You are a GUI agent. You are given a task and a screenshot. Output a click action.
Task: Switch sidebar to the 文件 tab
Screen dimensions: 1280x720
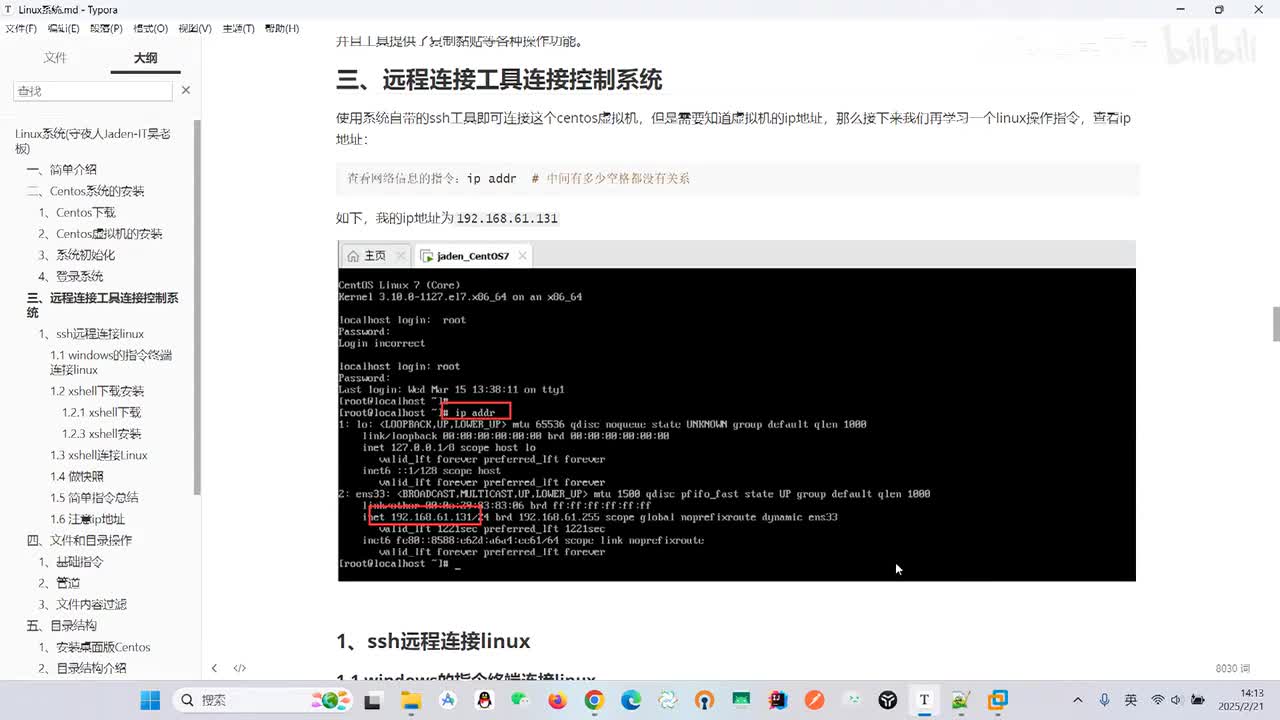tap(55, 58)
